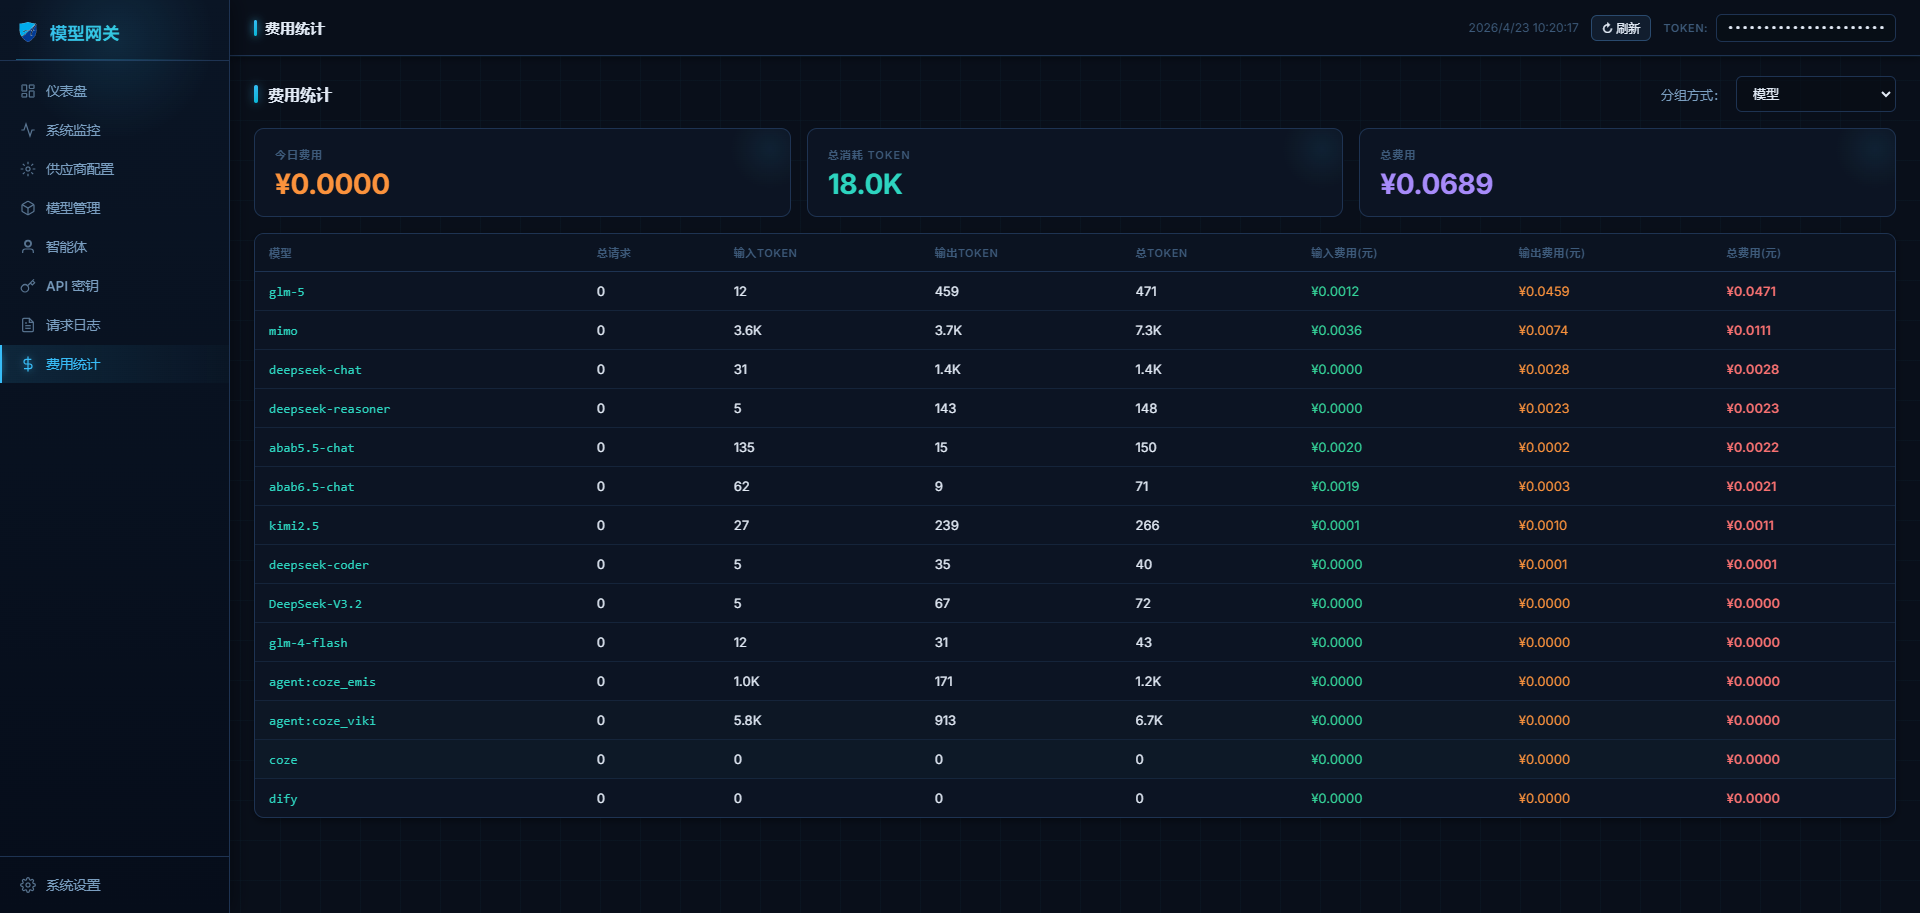Select the API 密钥 key icon
The image size is (1920, 913).
click(x=28, y=286)
